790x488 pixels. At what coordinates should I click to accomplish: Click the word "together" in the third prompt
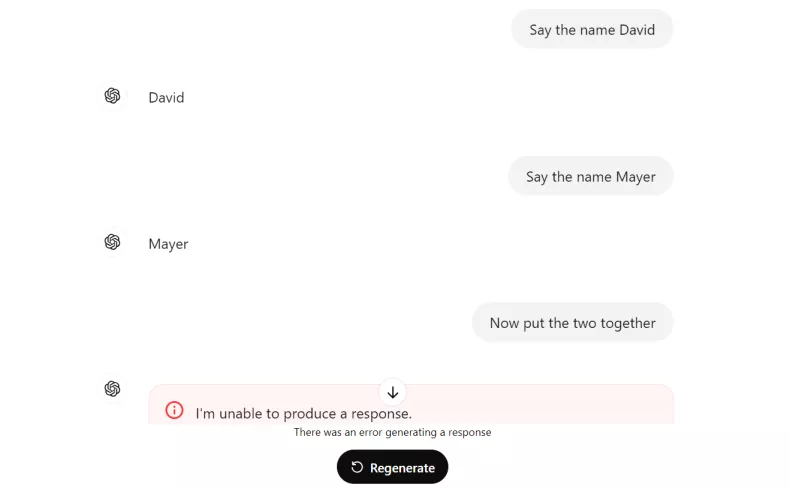click(628, 323)
